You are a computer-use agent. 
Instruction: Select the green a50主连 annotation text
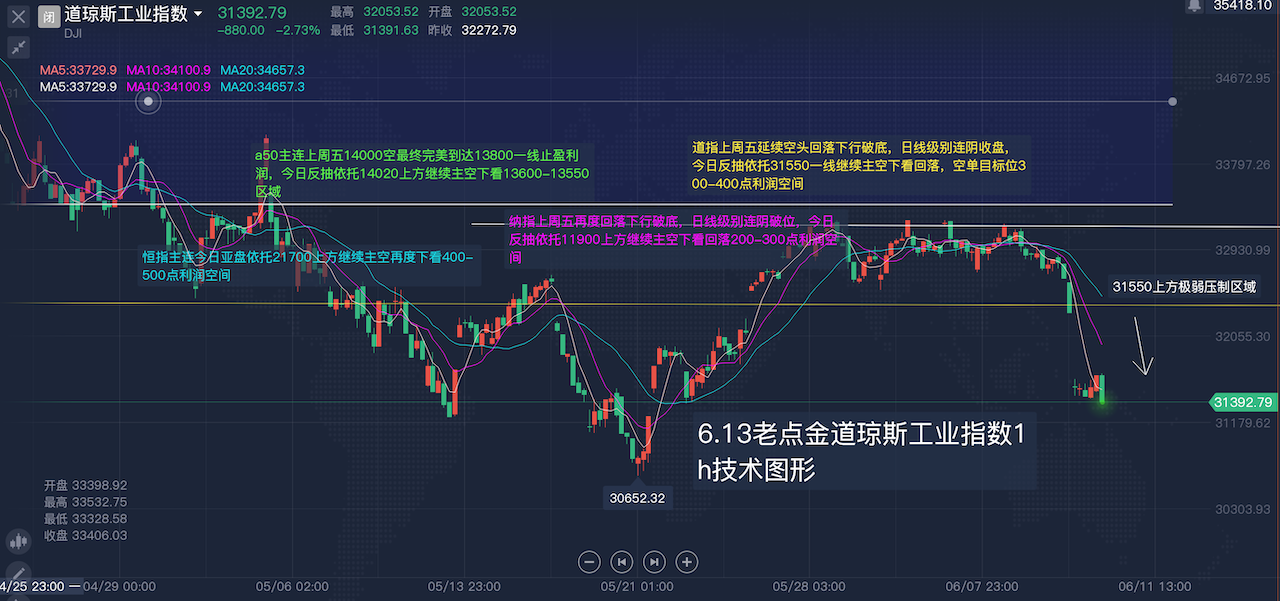pos(423,172)
